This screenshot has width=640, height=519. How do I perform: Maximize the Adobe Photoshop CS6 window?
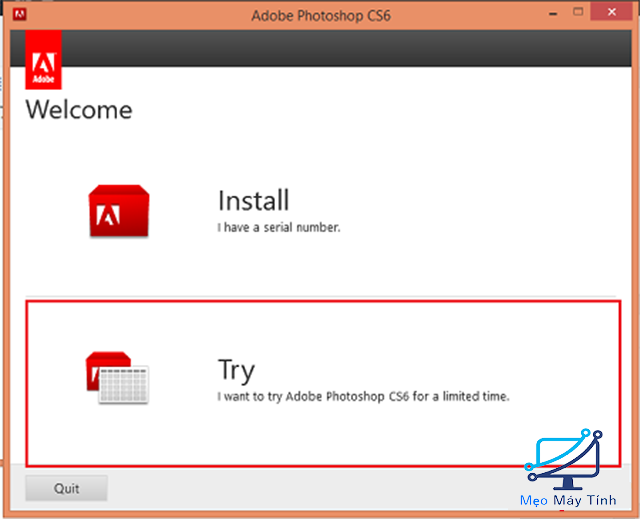(578, 12)
